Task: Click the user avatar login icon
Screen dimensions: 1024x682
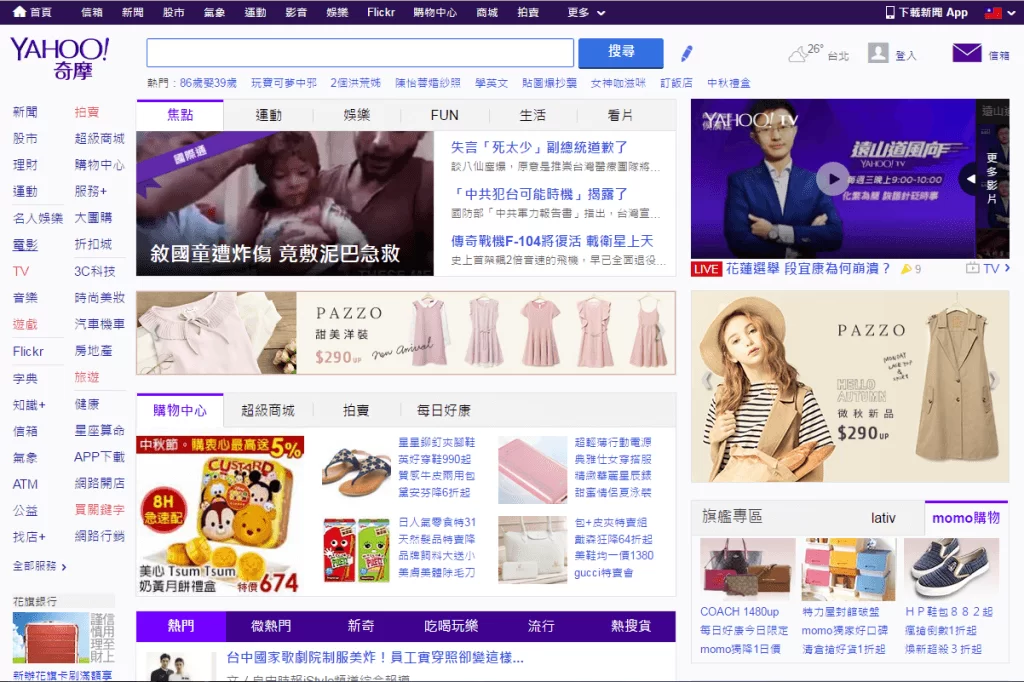Action: pyautogui.click(x=878, y=53)
